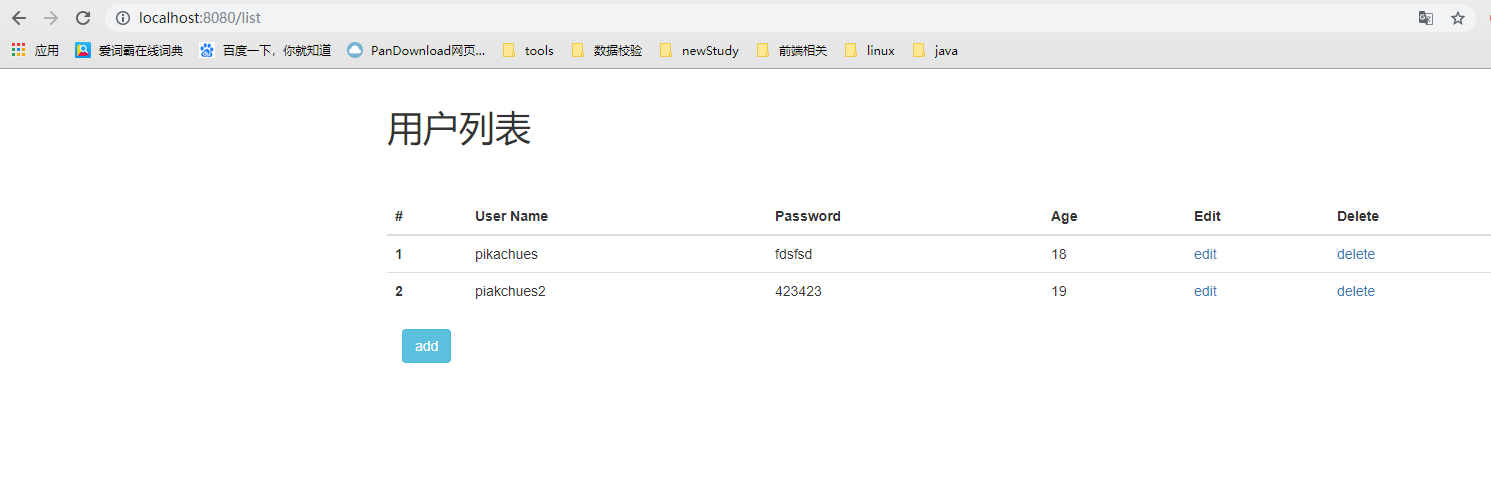Reload the current page
This screenshot has height=482, width=1491.
pyautogui.click(x=83, y=18)
